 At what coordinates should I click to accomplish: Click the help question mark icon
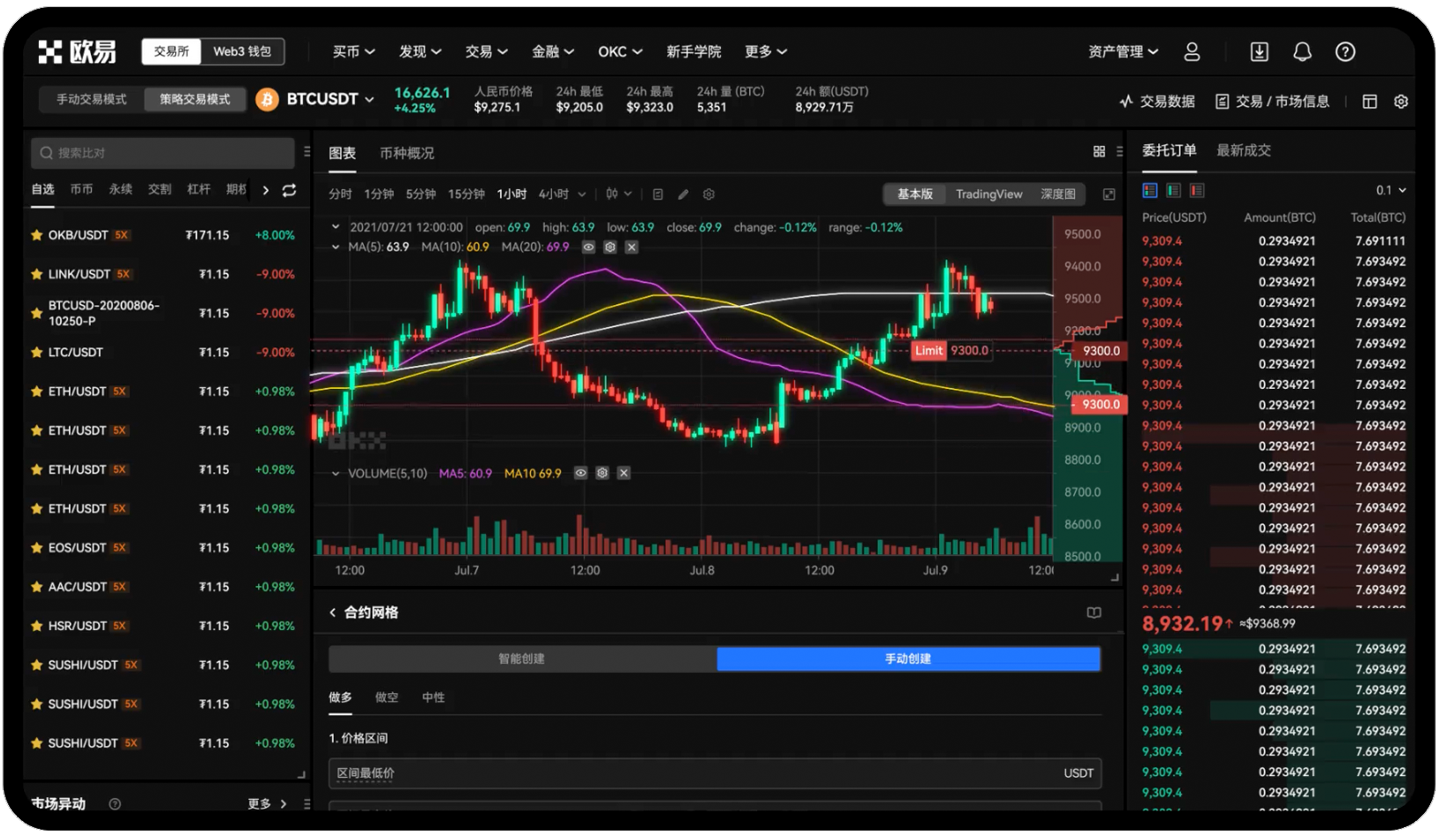pyautogui.click(x=1345, y=52)
